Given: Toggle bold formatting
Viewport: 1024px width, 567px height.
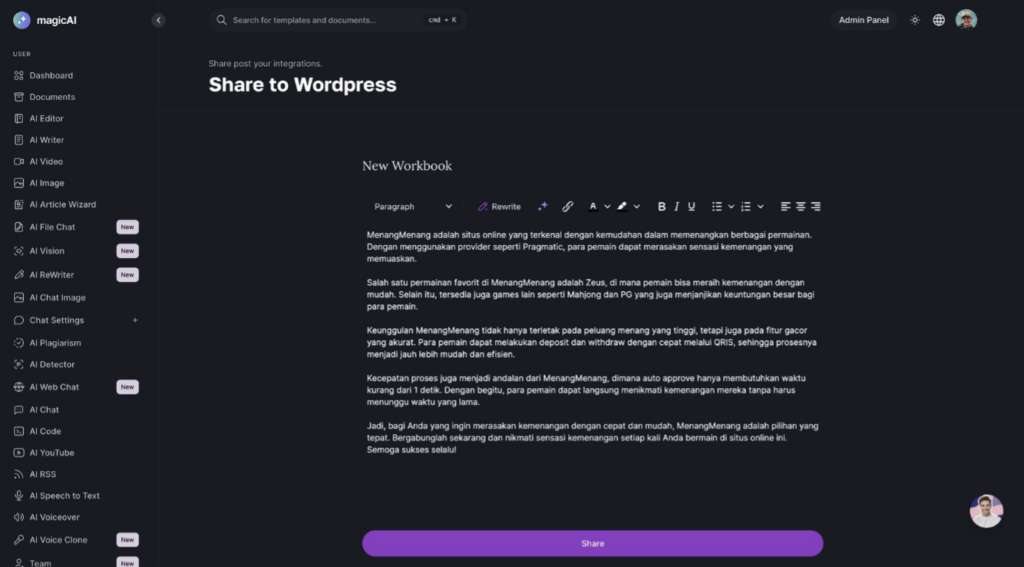Looking at the screenshot, I should [662, 206].
